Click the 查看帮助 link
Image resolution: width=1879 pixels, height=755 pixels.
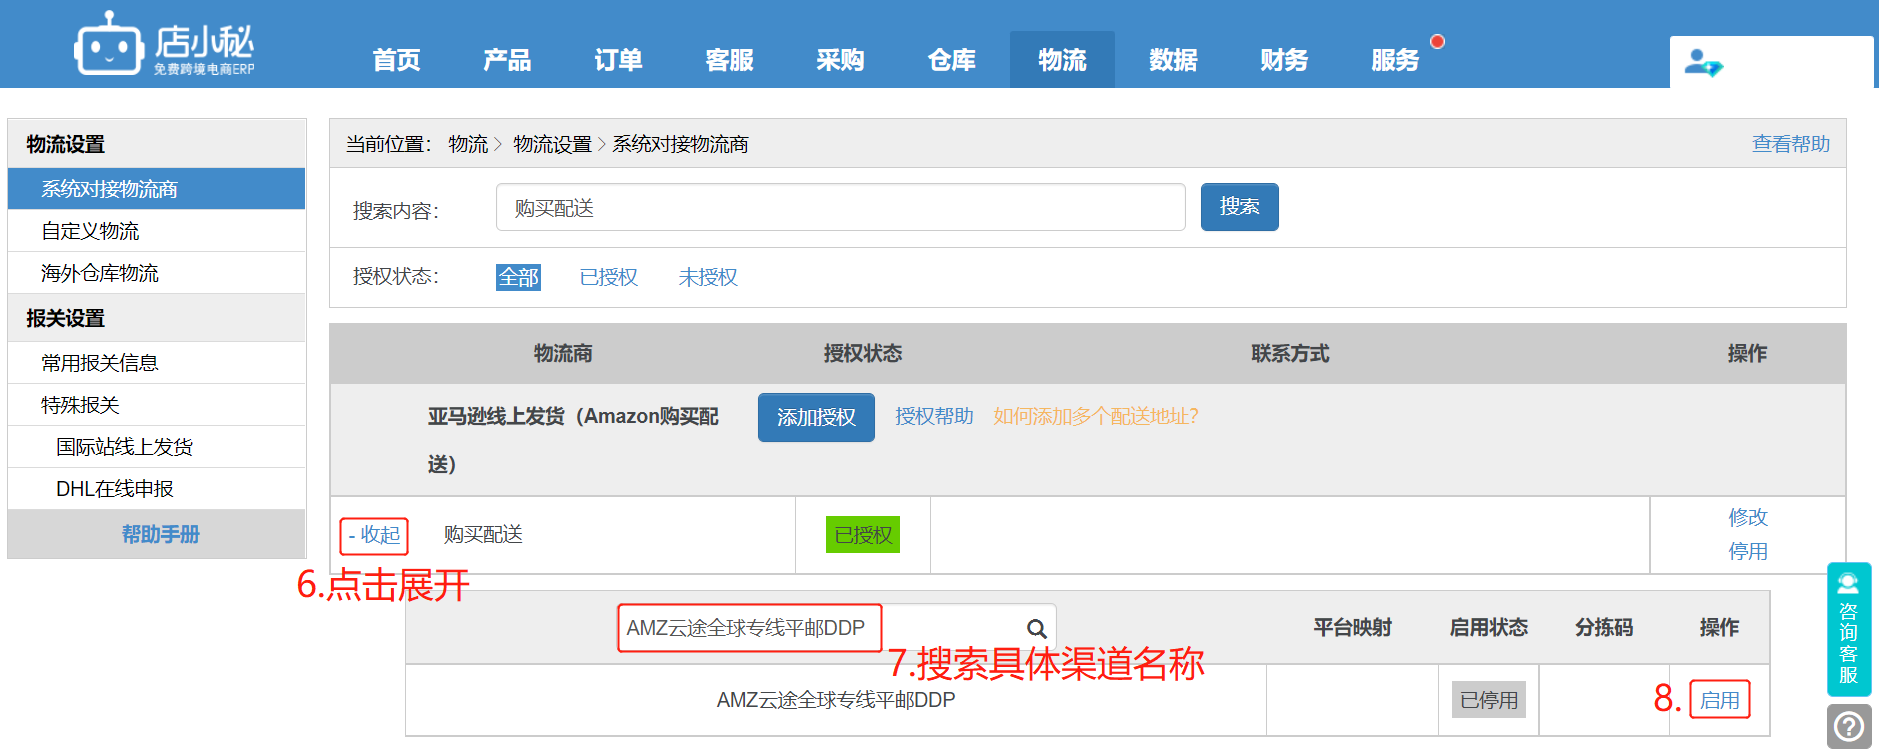click(1790, 144)
